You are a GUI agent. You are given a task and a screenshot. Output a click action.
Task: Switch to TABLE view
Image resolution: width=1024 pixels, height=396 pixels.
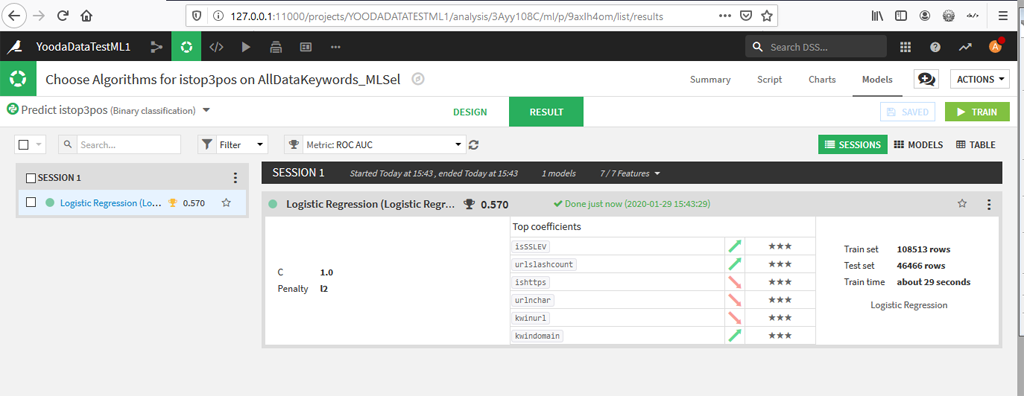pos(976,144)
